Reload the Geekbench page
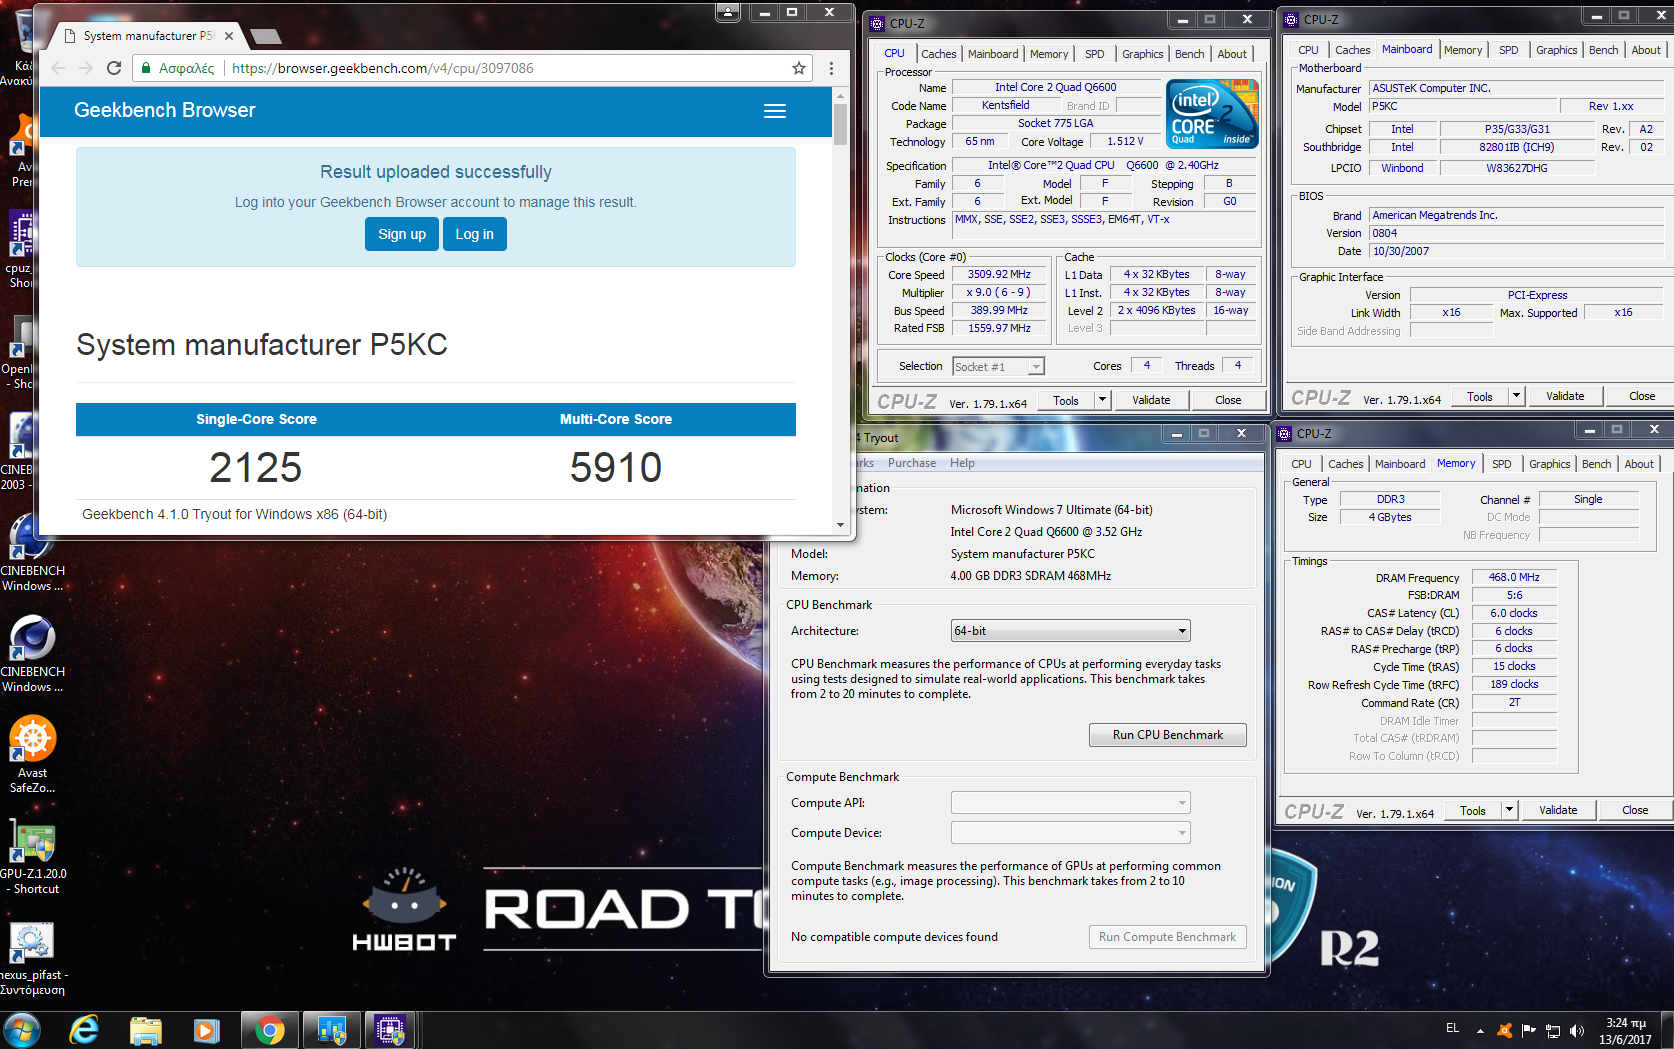The width and height of the screenshot is (1674, 1049). (114, 68)
